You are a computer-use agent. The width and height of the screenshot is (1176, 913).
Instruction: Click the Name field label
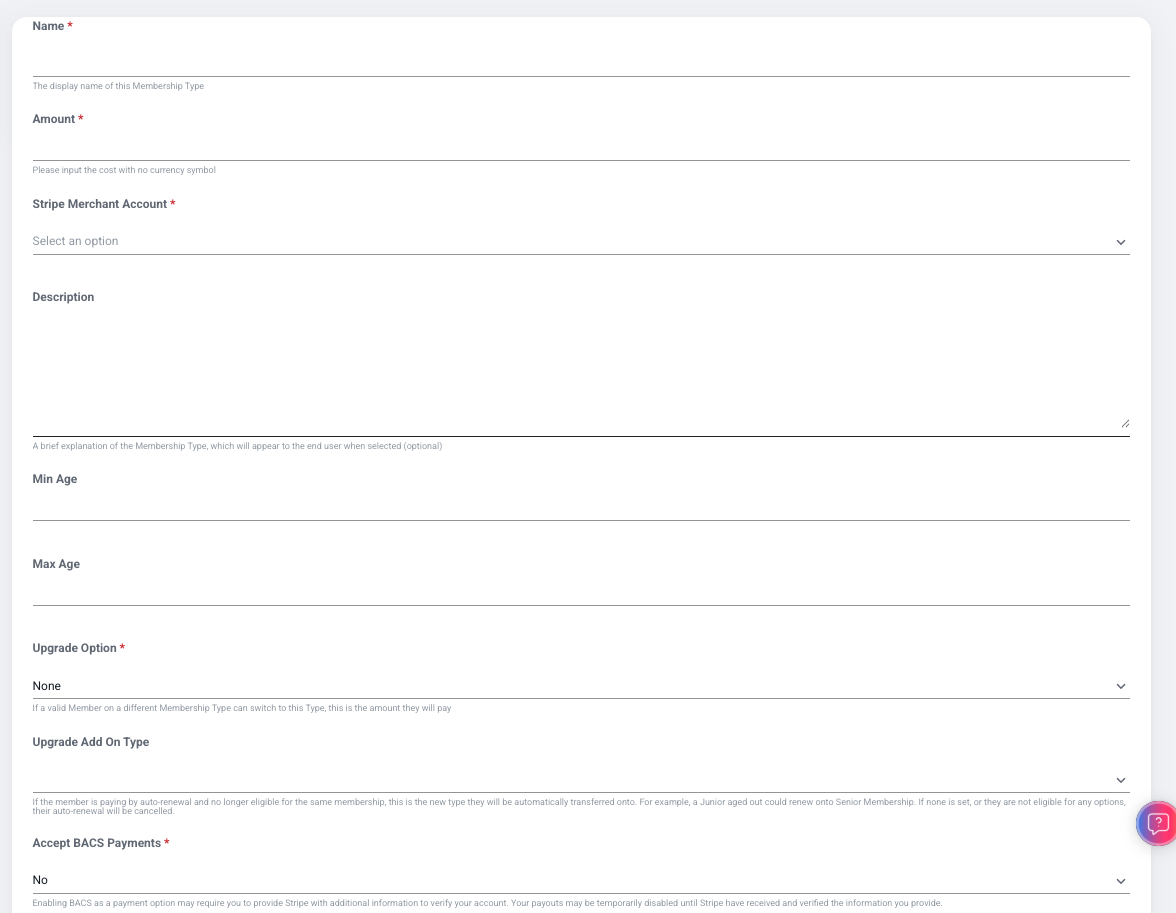tap(48, 26)
